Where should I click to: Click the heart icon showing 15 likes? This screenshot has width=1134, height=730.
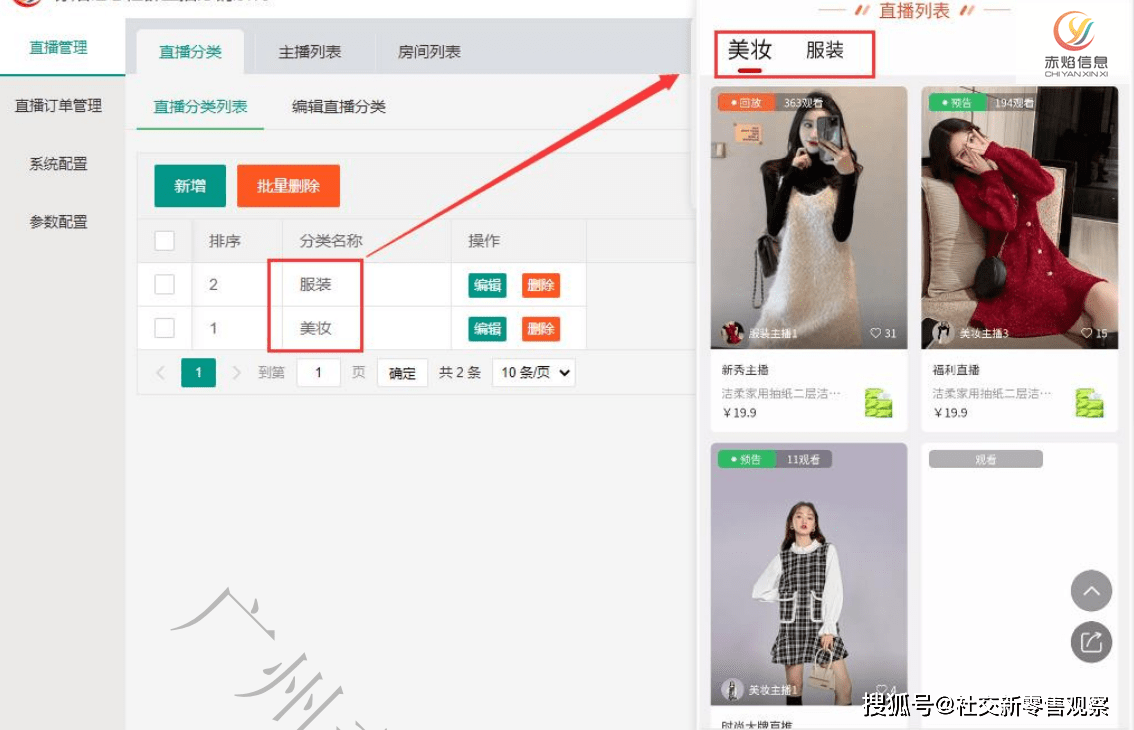pos(1086,333)
